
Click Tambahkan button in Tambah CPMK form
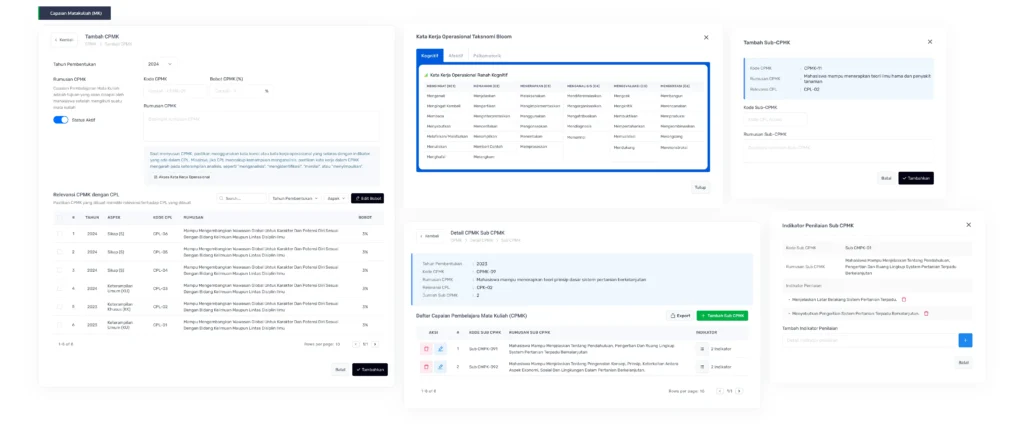coord(370,369)
